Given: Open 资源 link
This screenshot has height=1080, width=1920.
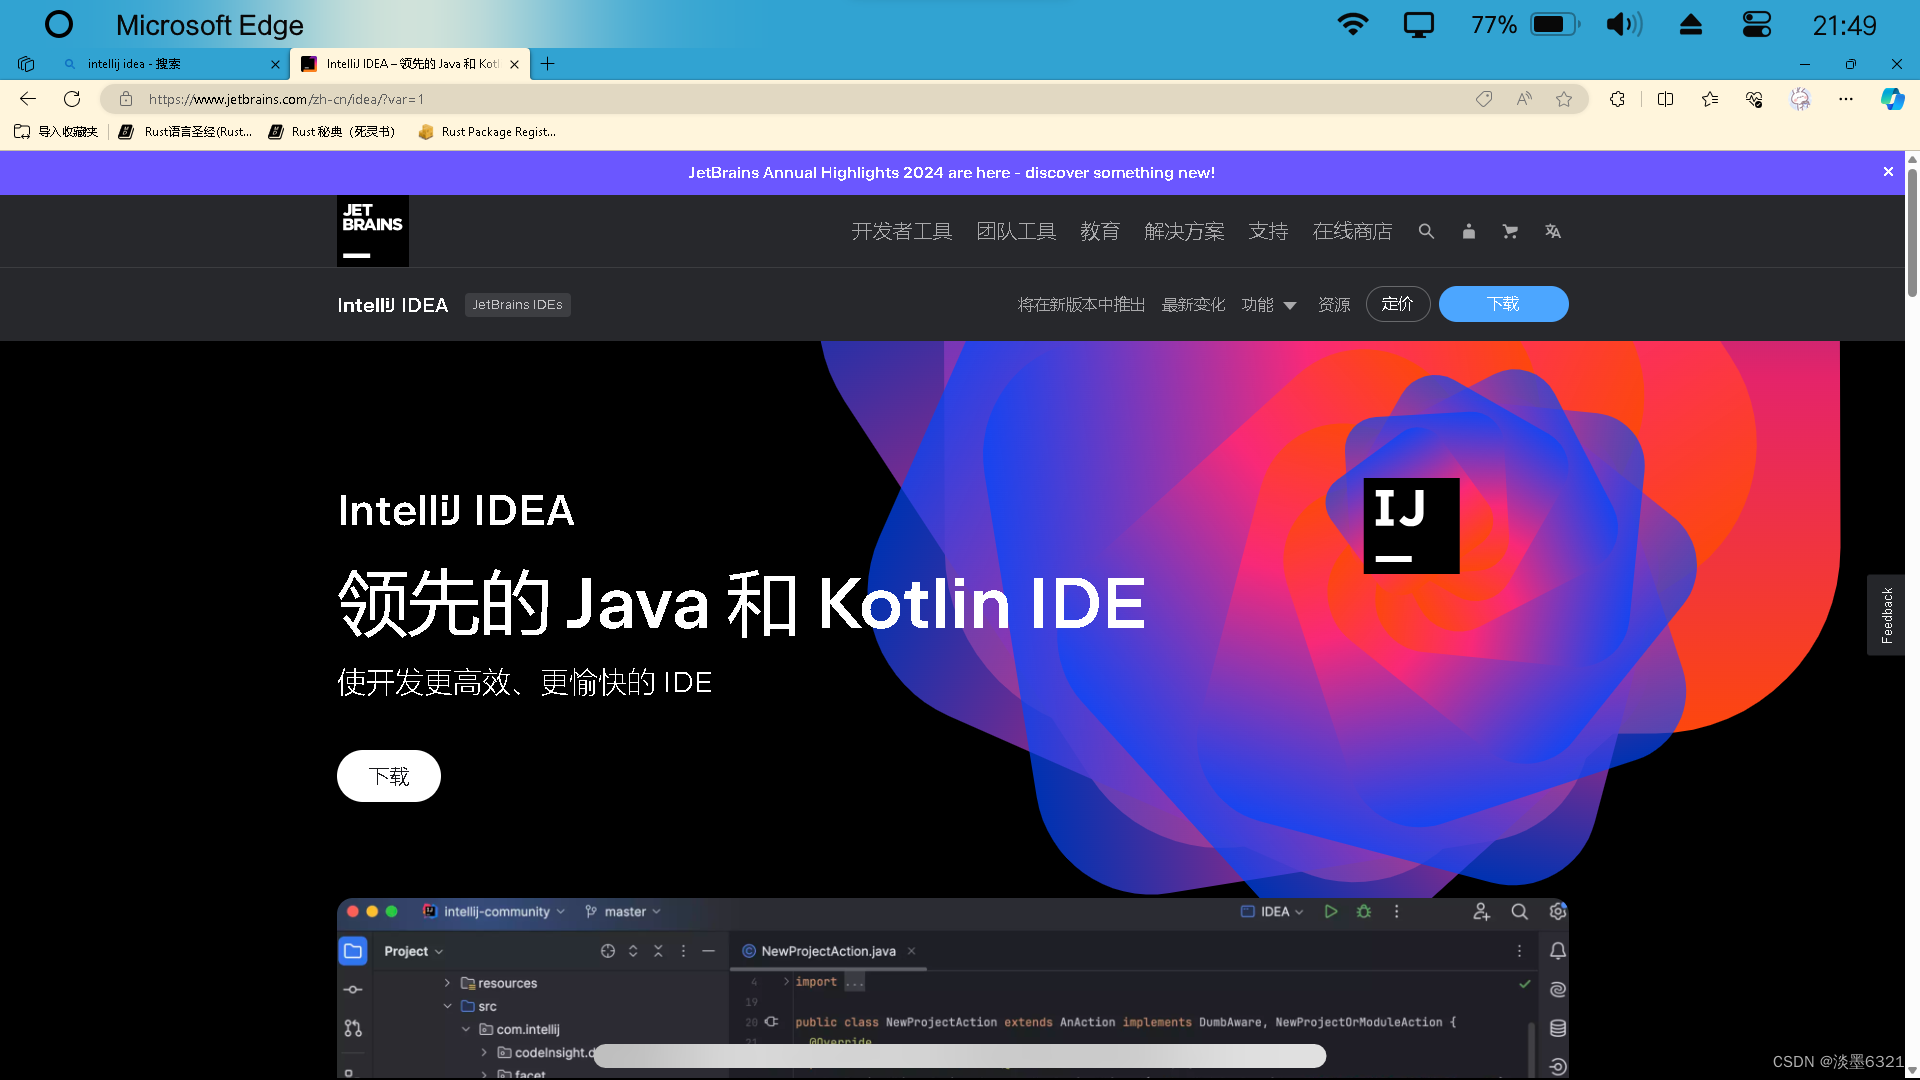Looking at the screenshot, I should [1334, 305].
